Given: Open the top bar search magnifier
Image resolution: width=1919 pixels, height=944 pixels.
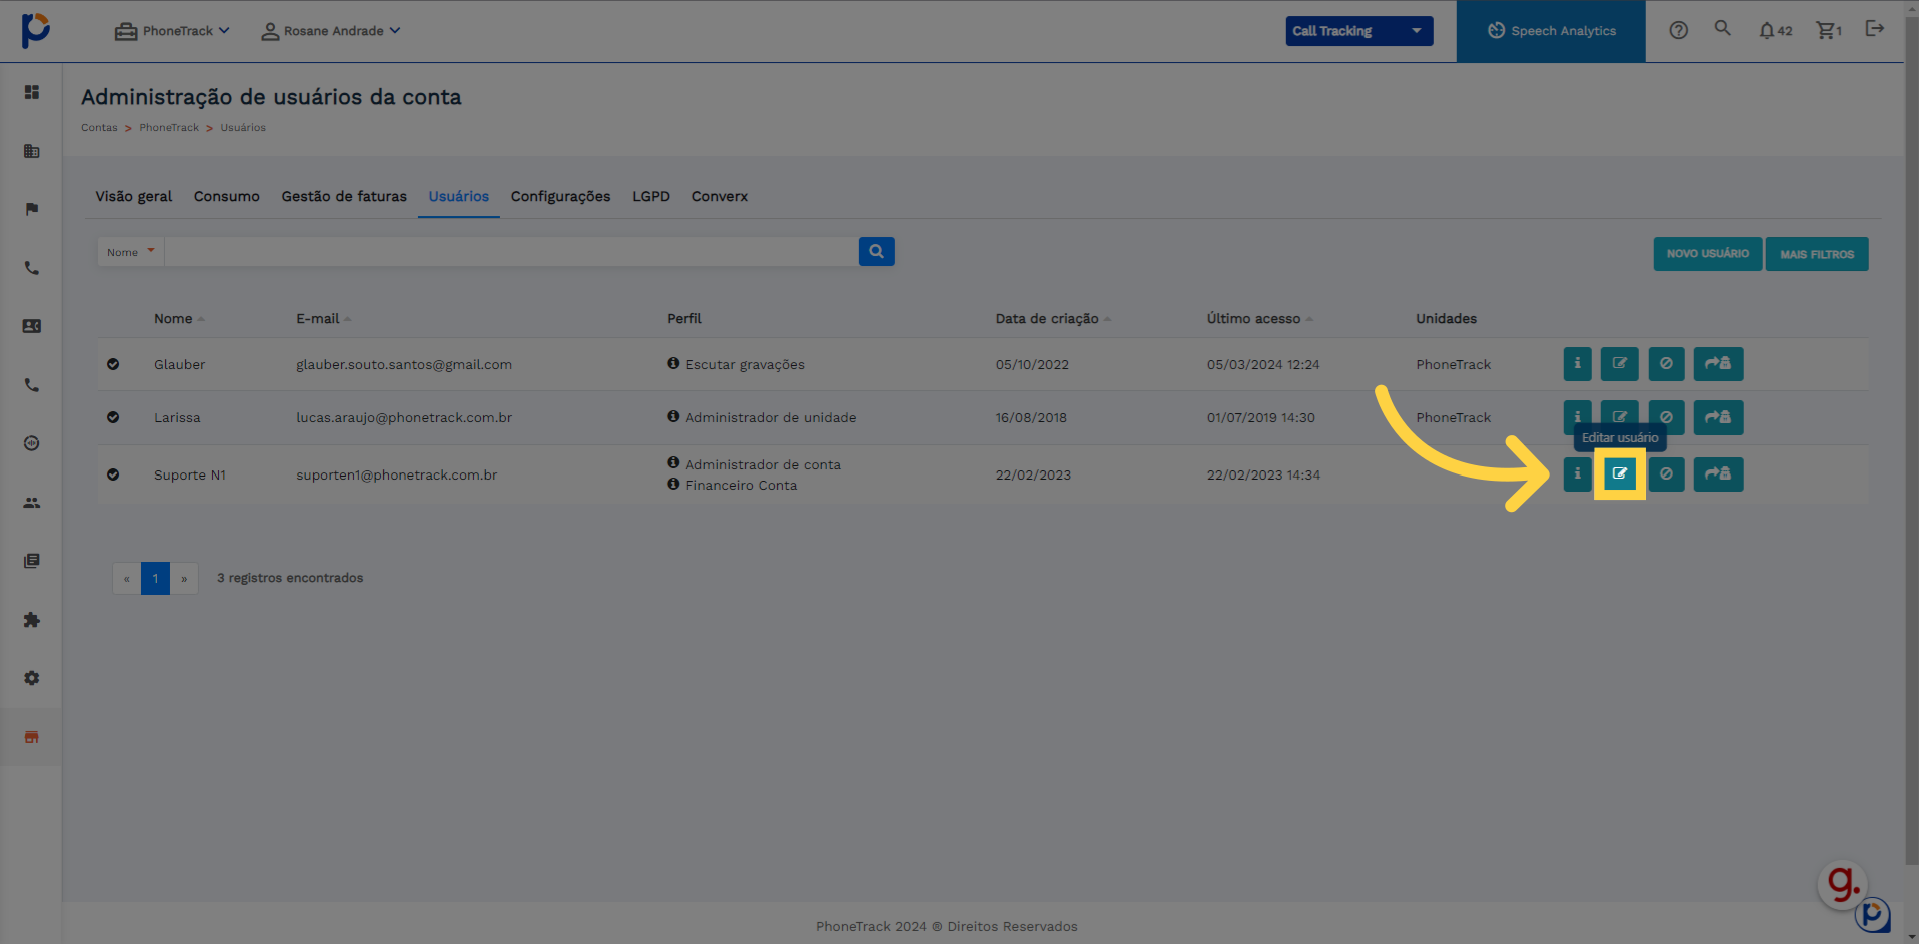Looking at the screenshot, I should (x=1722, y=29).
